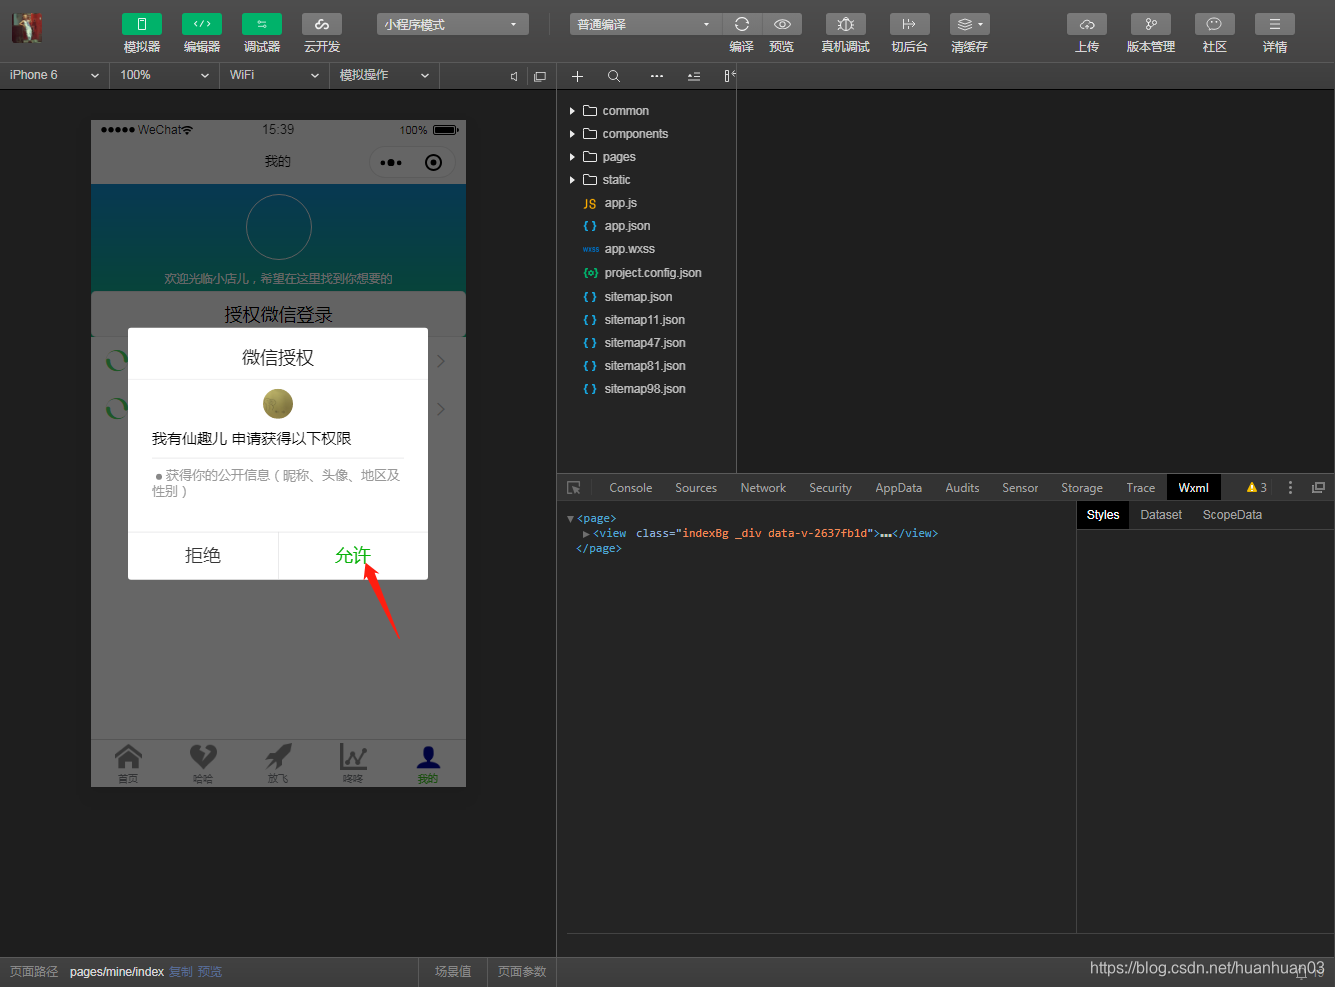This screenshot has height=987, width=1335.
Task: Click the warning count indicator
Action: pos(1257,488)
